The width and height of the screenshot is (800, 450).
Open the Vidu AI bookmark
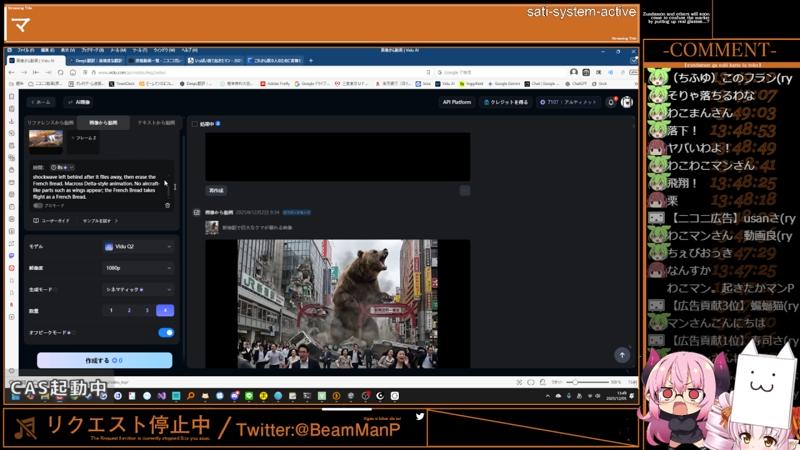(445, 84)
